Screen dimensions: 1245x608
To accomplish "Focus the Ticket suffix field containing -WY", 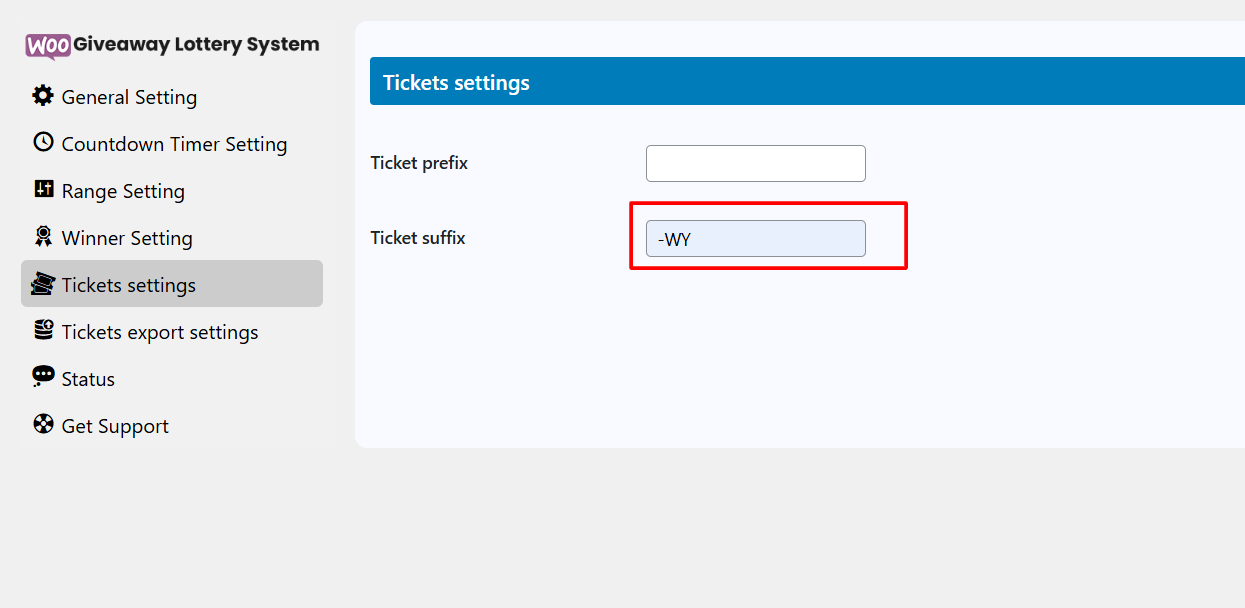I will (x=755, y=239).
